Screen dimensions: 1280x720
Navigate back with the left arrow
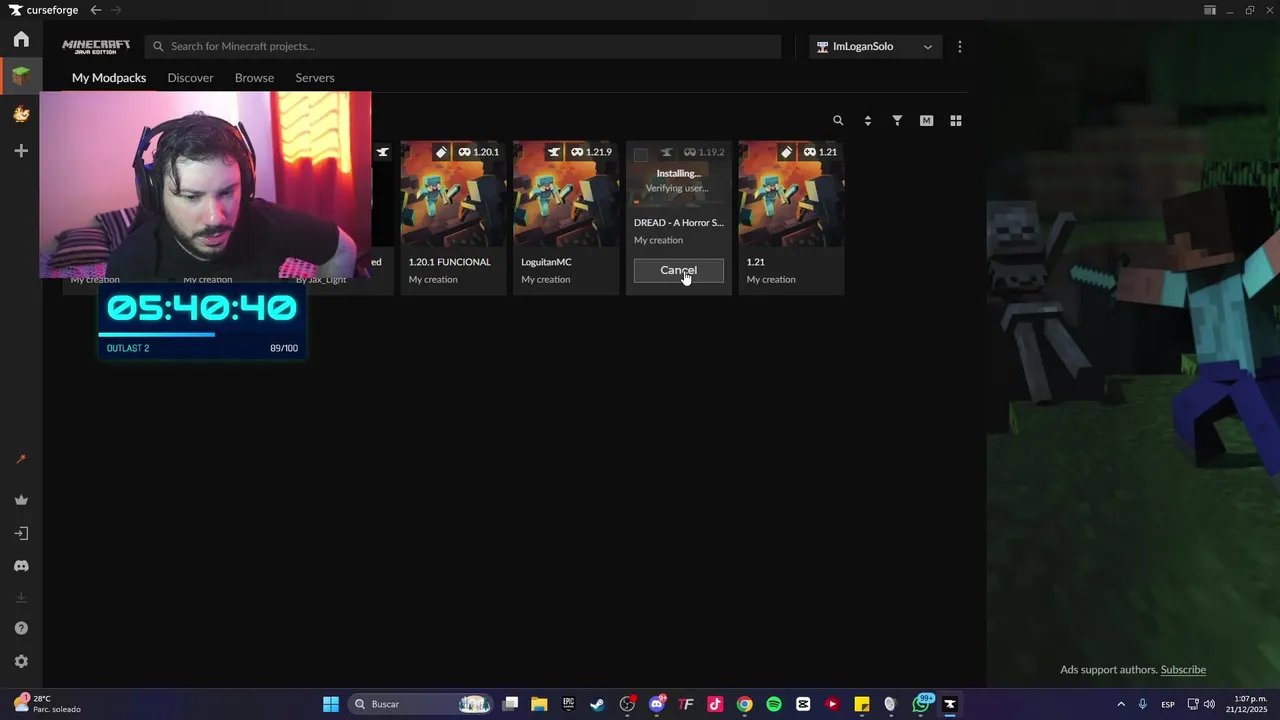(x=95, y=10)
